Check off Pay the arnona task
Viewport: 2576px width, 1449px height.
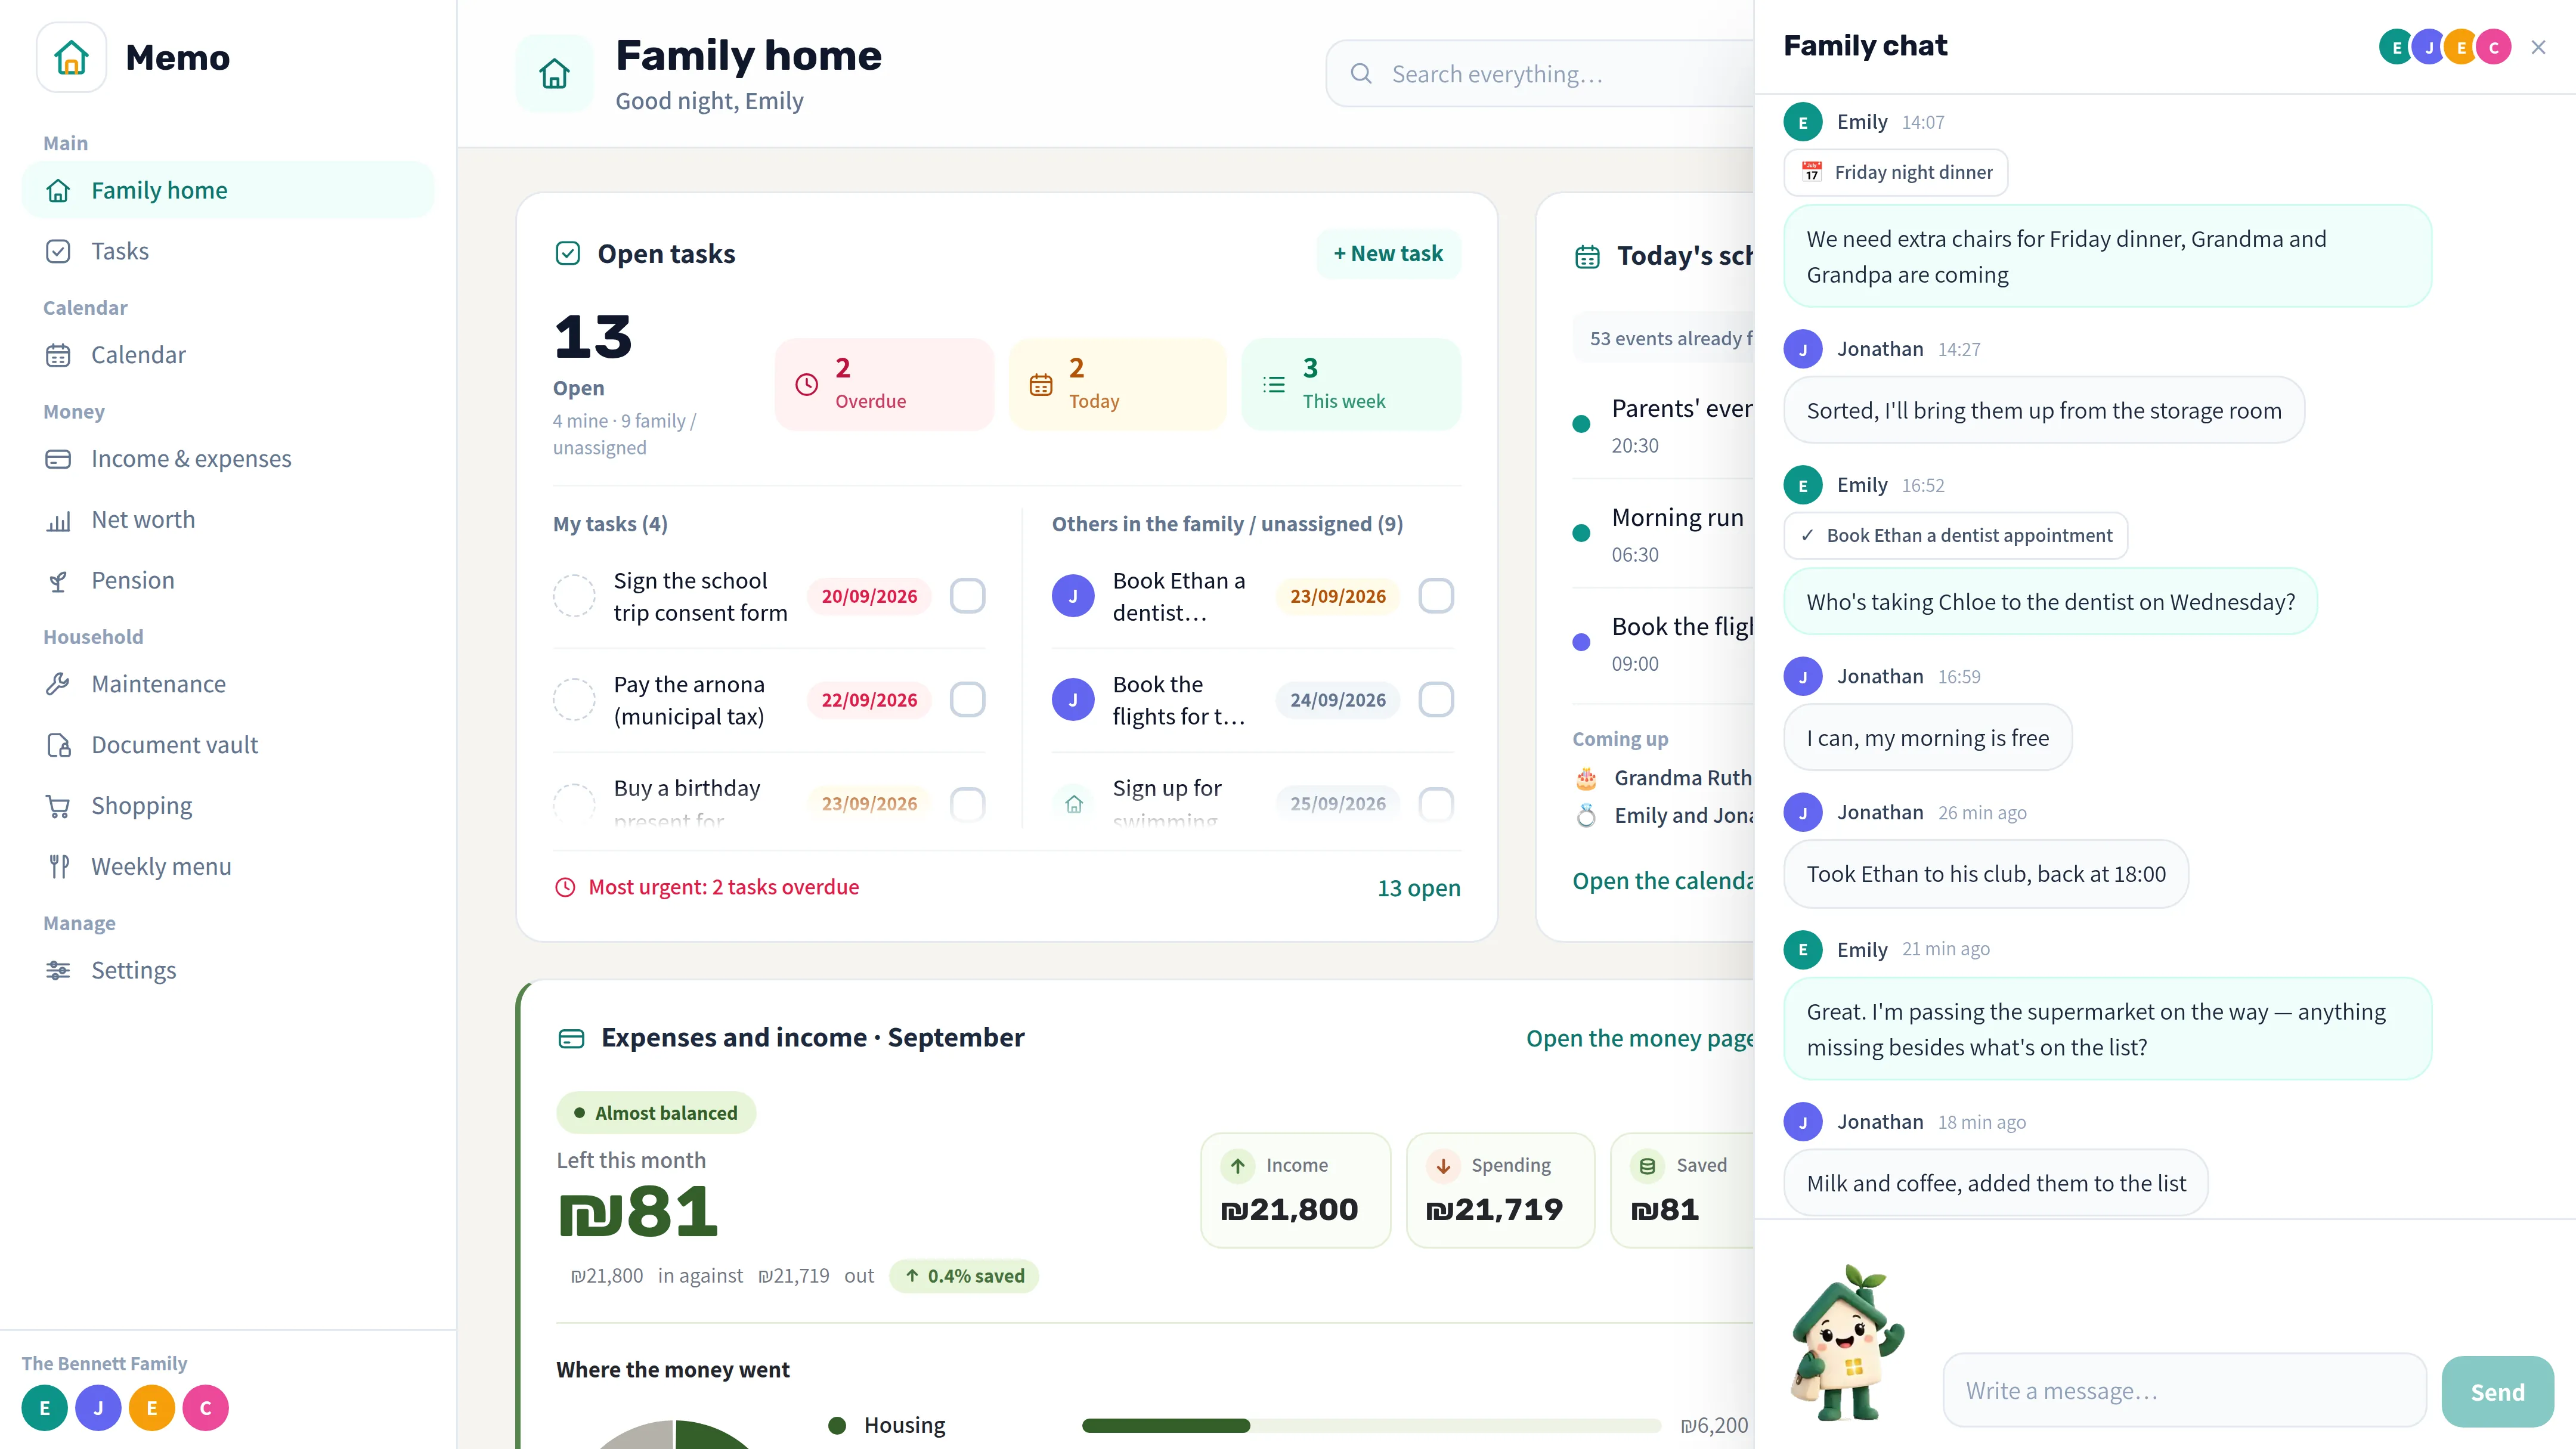tap(967, 700)
